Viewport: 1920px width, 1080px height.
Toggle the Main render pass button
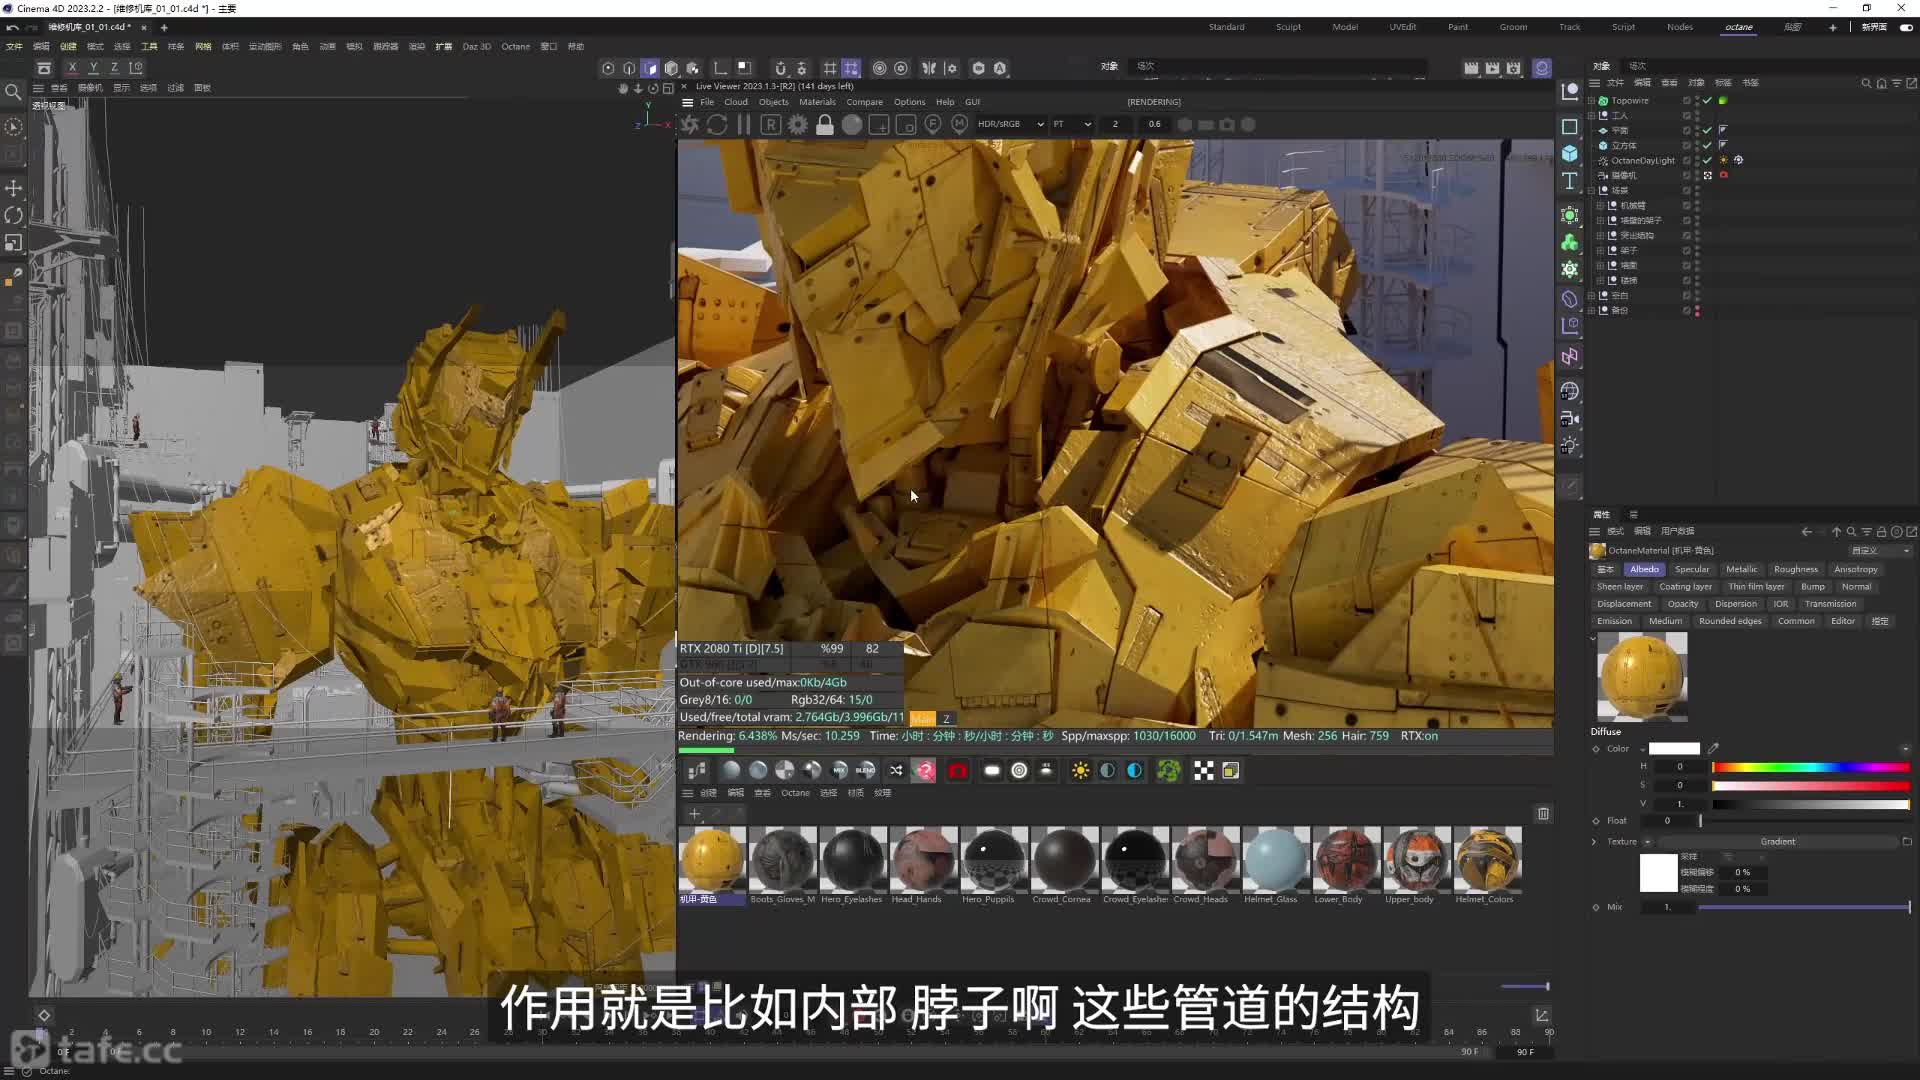coord(922,718)
